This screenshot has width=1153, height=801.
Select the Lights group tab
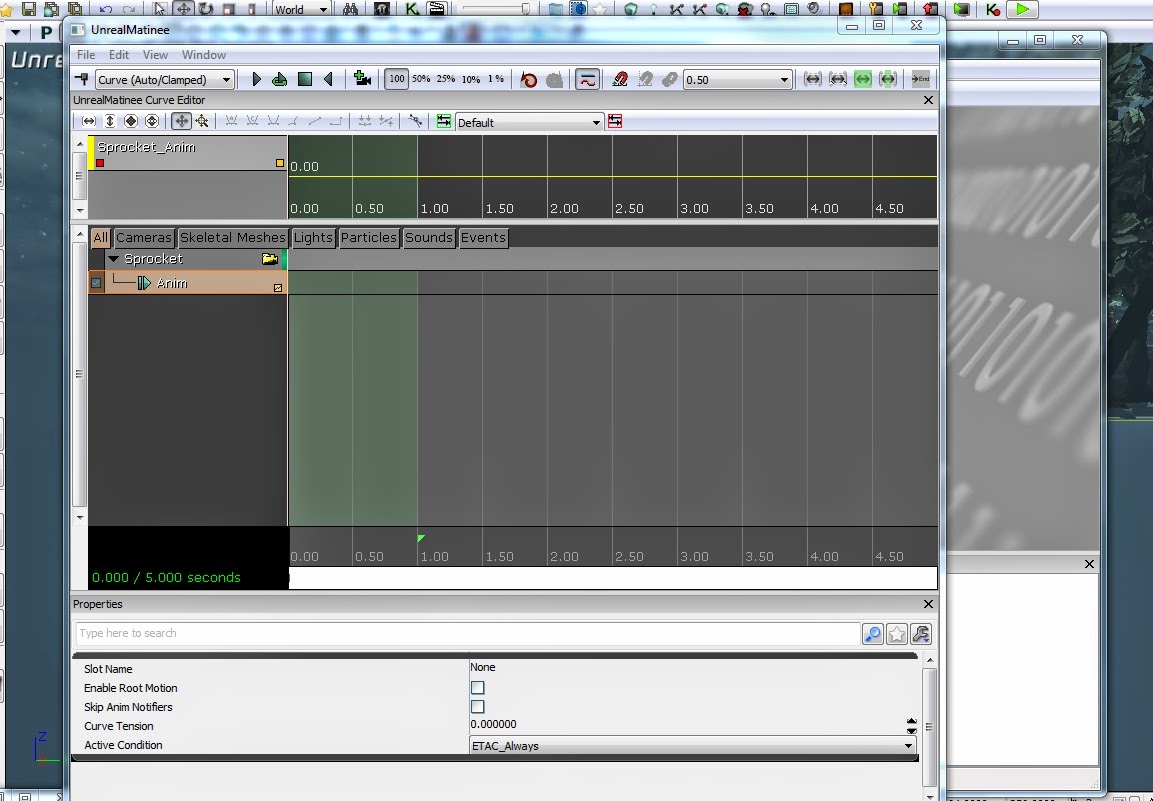click(x=313, y=238)
